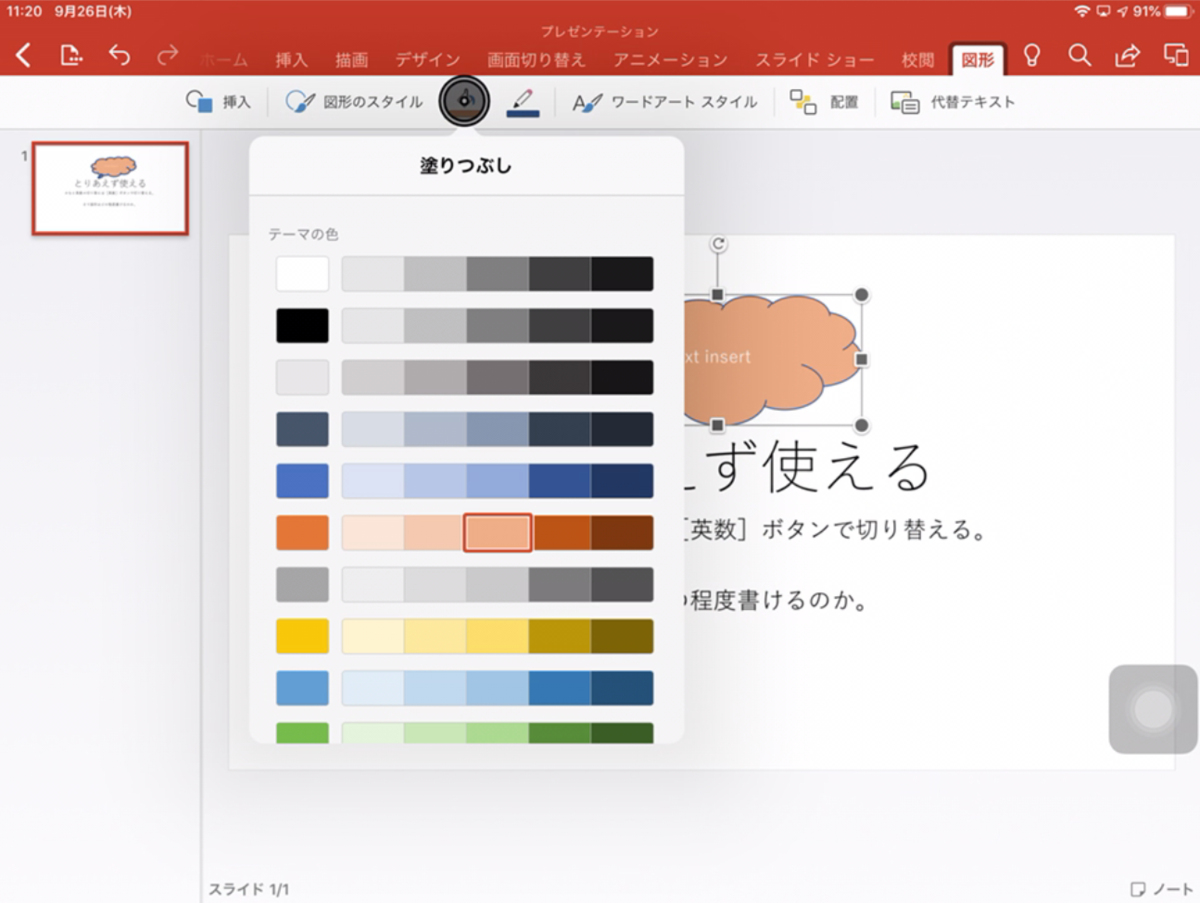Select the shape outline pen tool

(x=521, y=101)
